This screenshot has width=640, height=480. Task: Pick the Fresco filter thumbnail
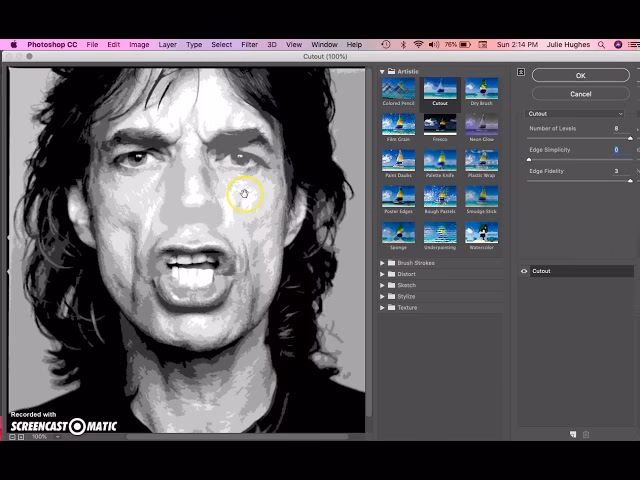point(440,124)
